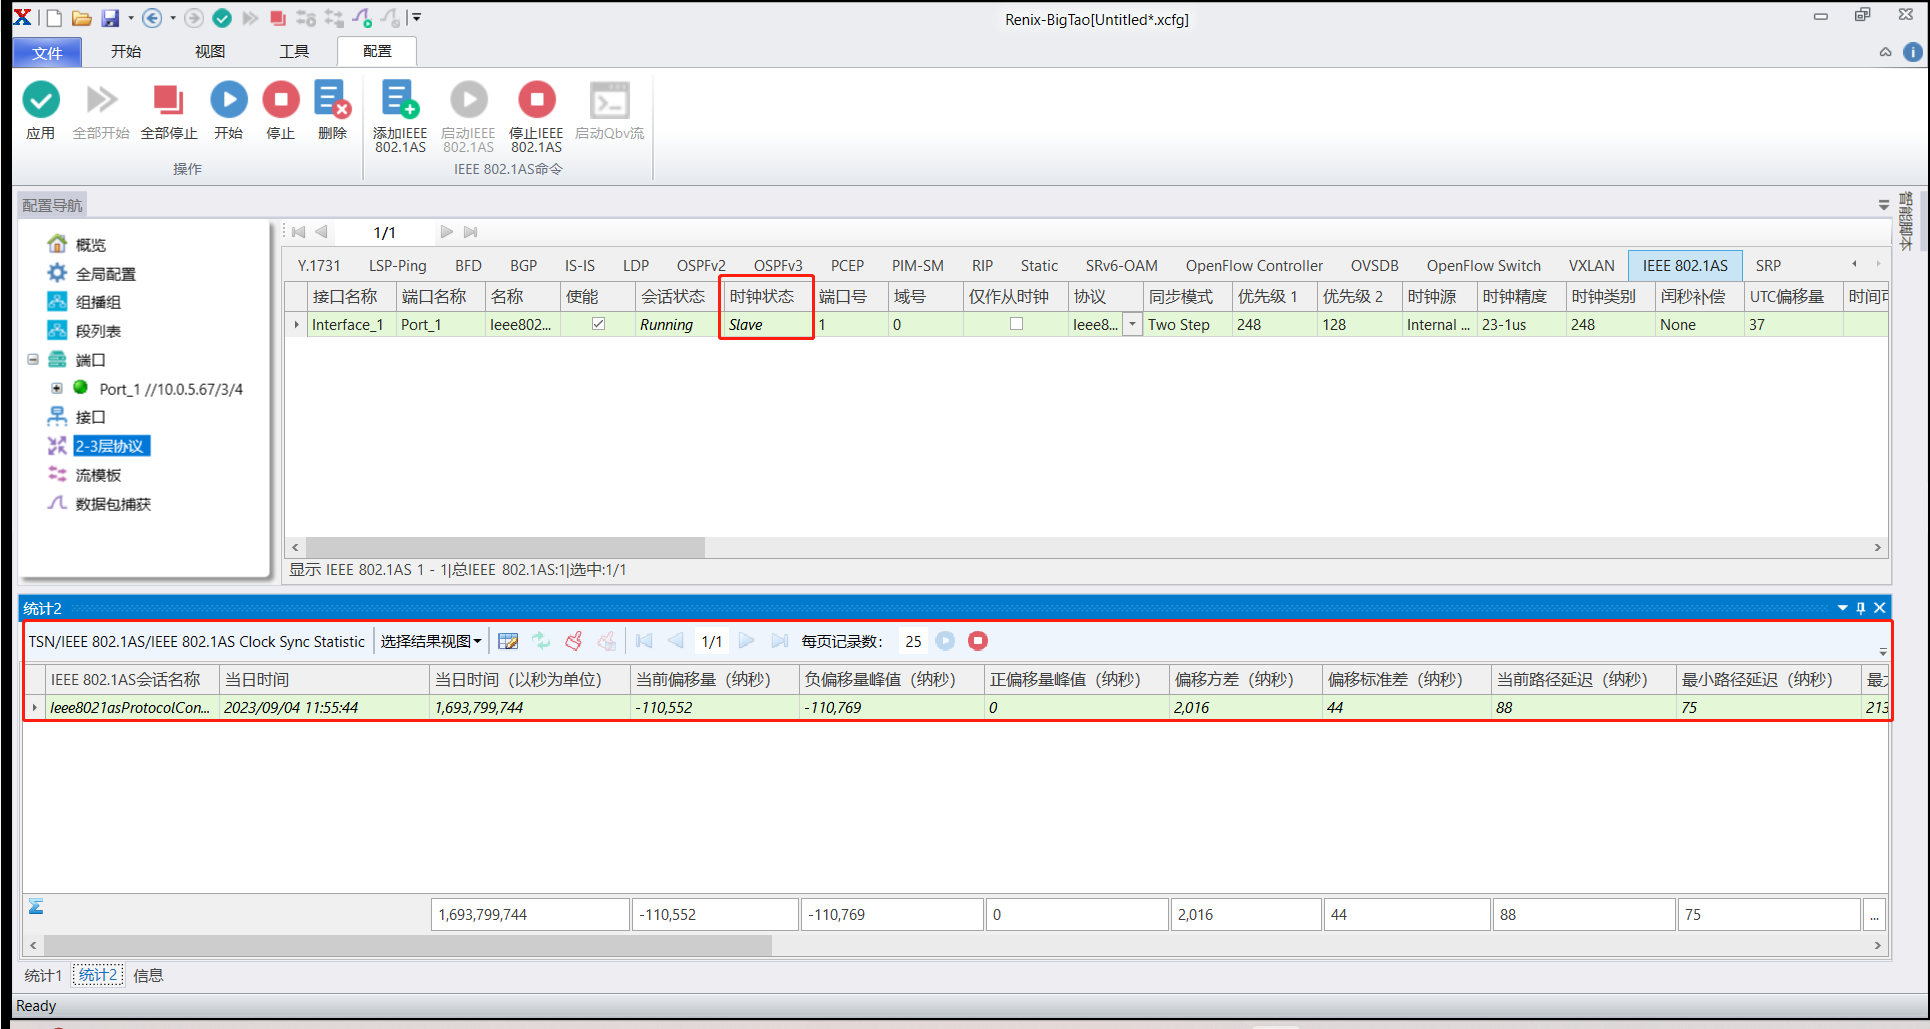Select the SRP protocol tab

pyautogui.click(x=1768, y=265)
